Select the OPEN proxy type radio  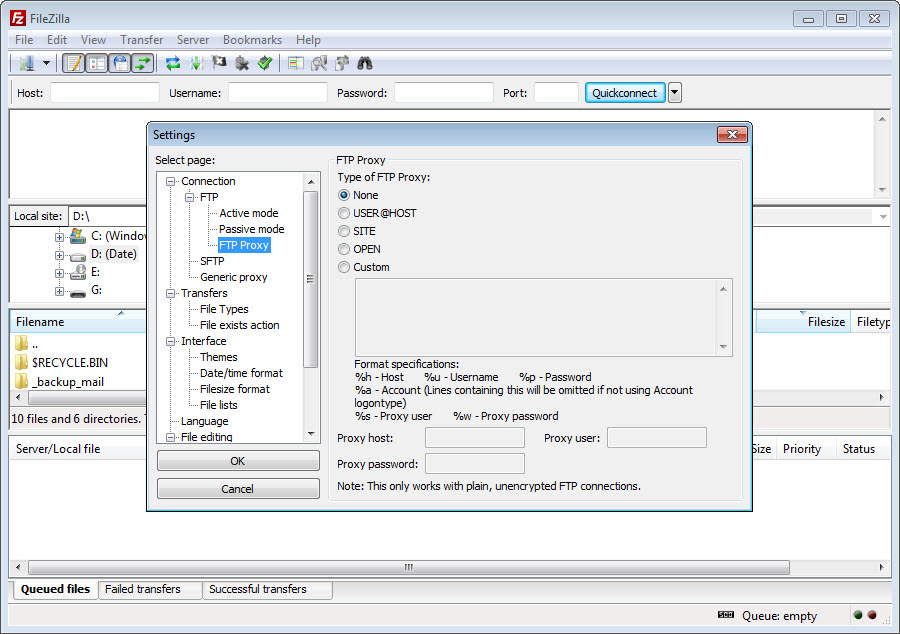[x=344, y=249]
